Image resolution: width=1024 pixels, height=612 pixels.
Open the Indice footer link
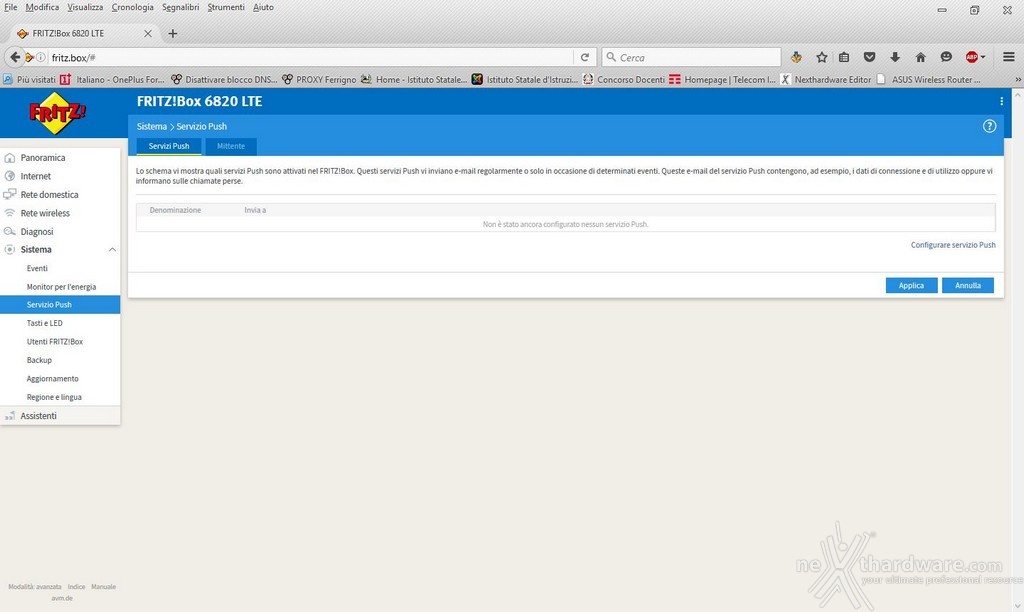tap(76, 587)
